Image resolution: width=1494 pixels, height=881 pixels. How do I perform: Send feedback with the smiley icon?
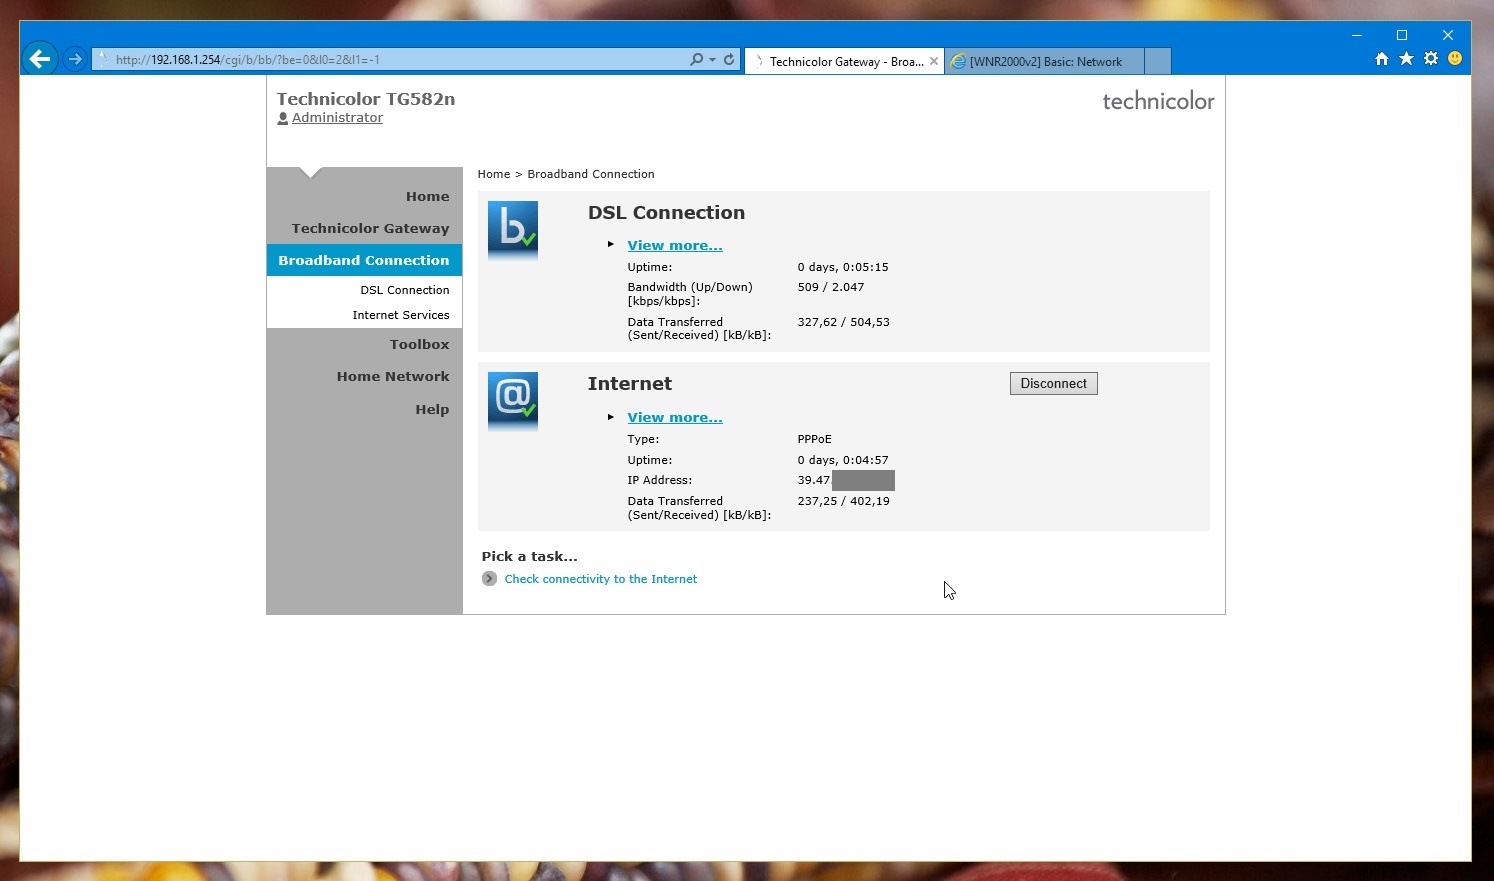coord(1455,59)
